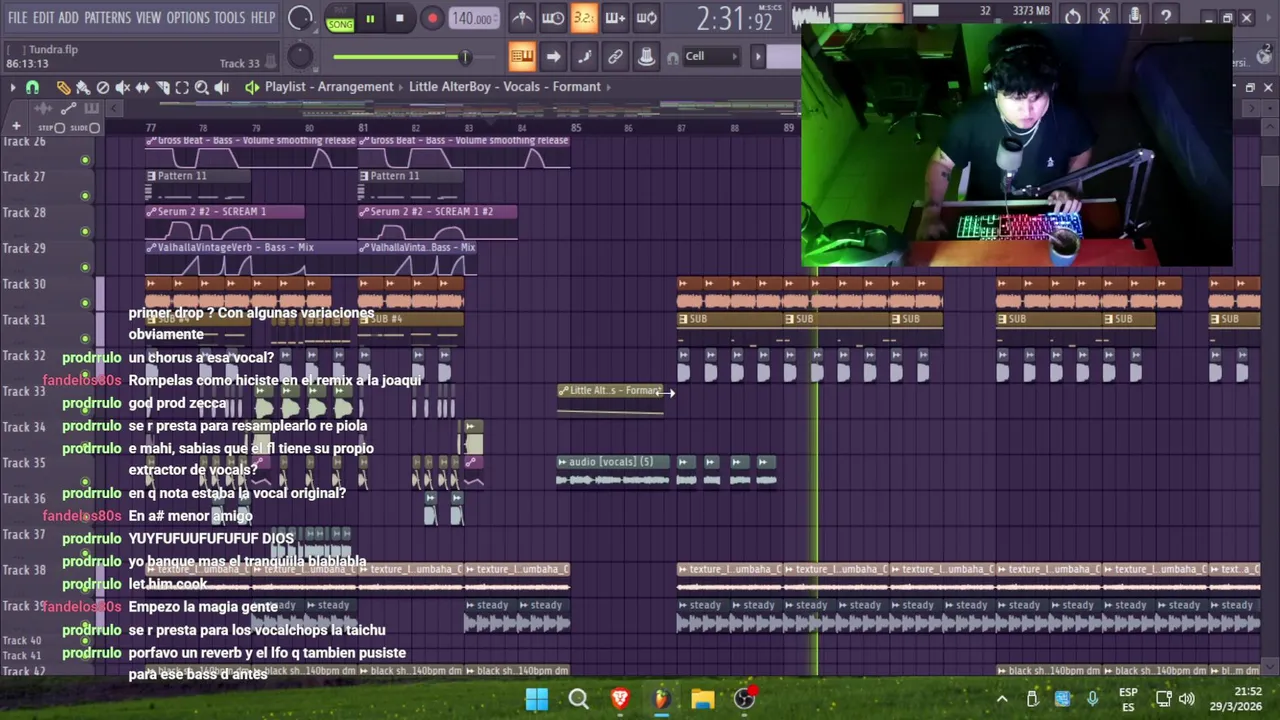The image size is (1280, 720).
Task: Select the Mute speaker tool
Action: [123, 87]
